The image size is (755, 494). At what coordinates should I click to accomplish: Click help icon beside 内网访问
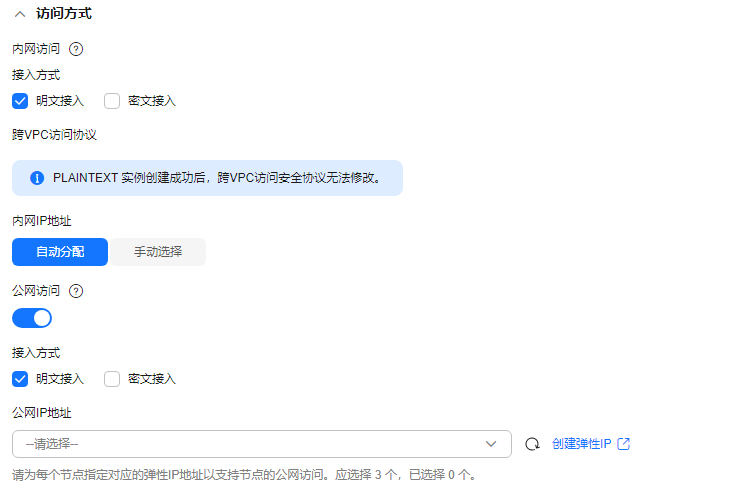(76, 49)
